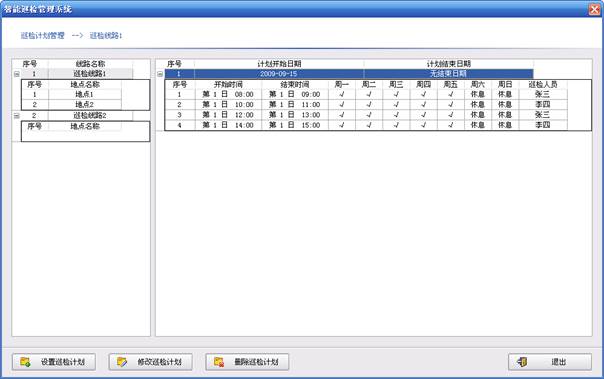This screenshot has height=379, width=604.
Task: Click 周六 休息 cell in the 08:00 row
Action: click(x=478, y=94)
